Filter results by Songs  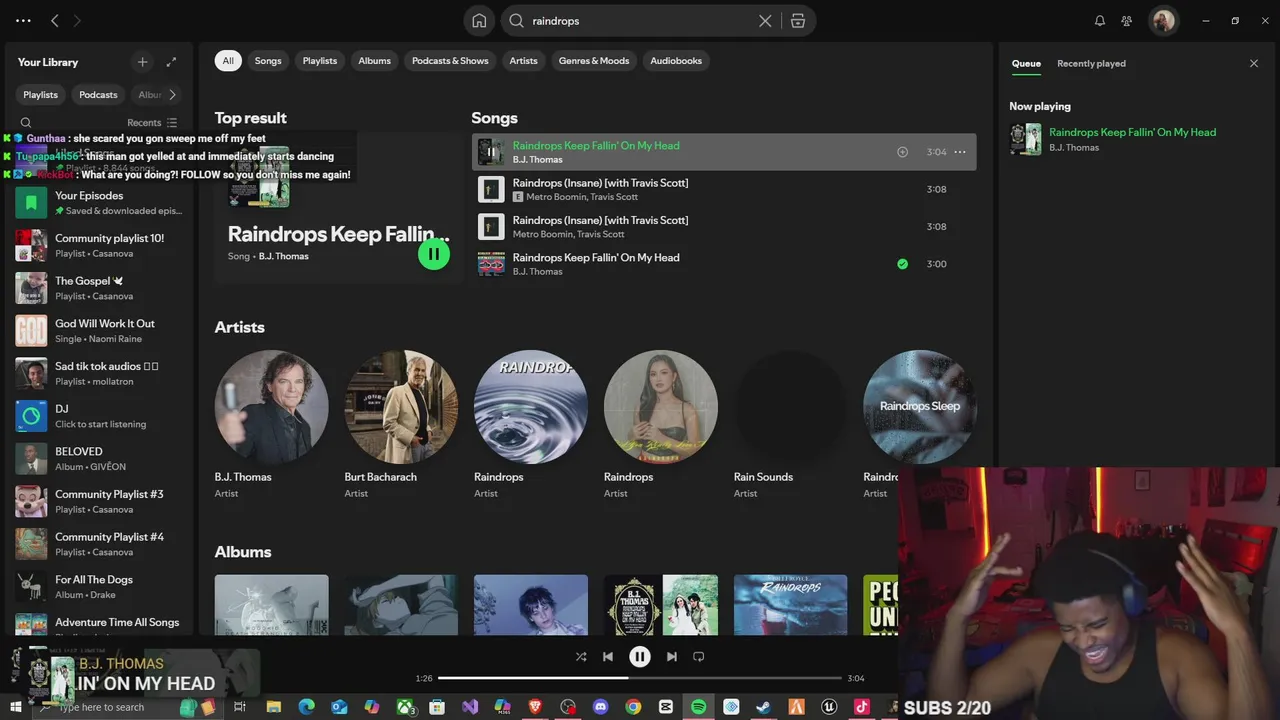pyautogui.click(x=268, y=61)
